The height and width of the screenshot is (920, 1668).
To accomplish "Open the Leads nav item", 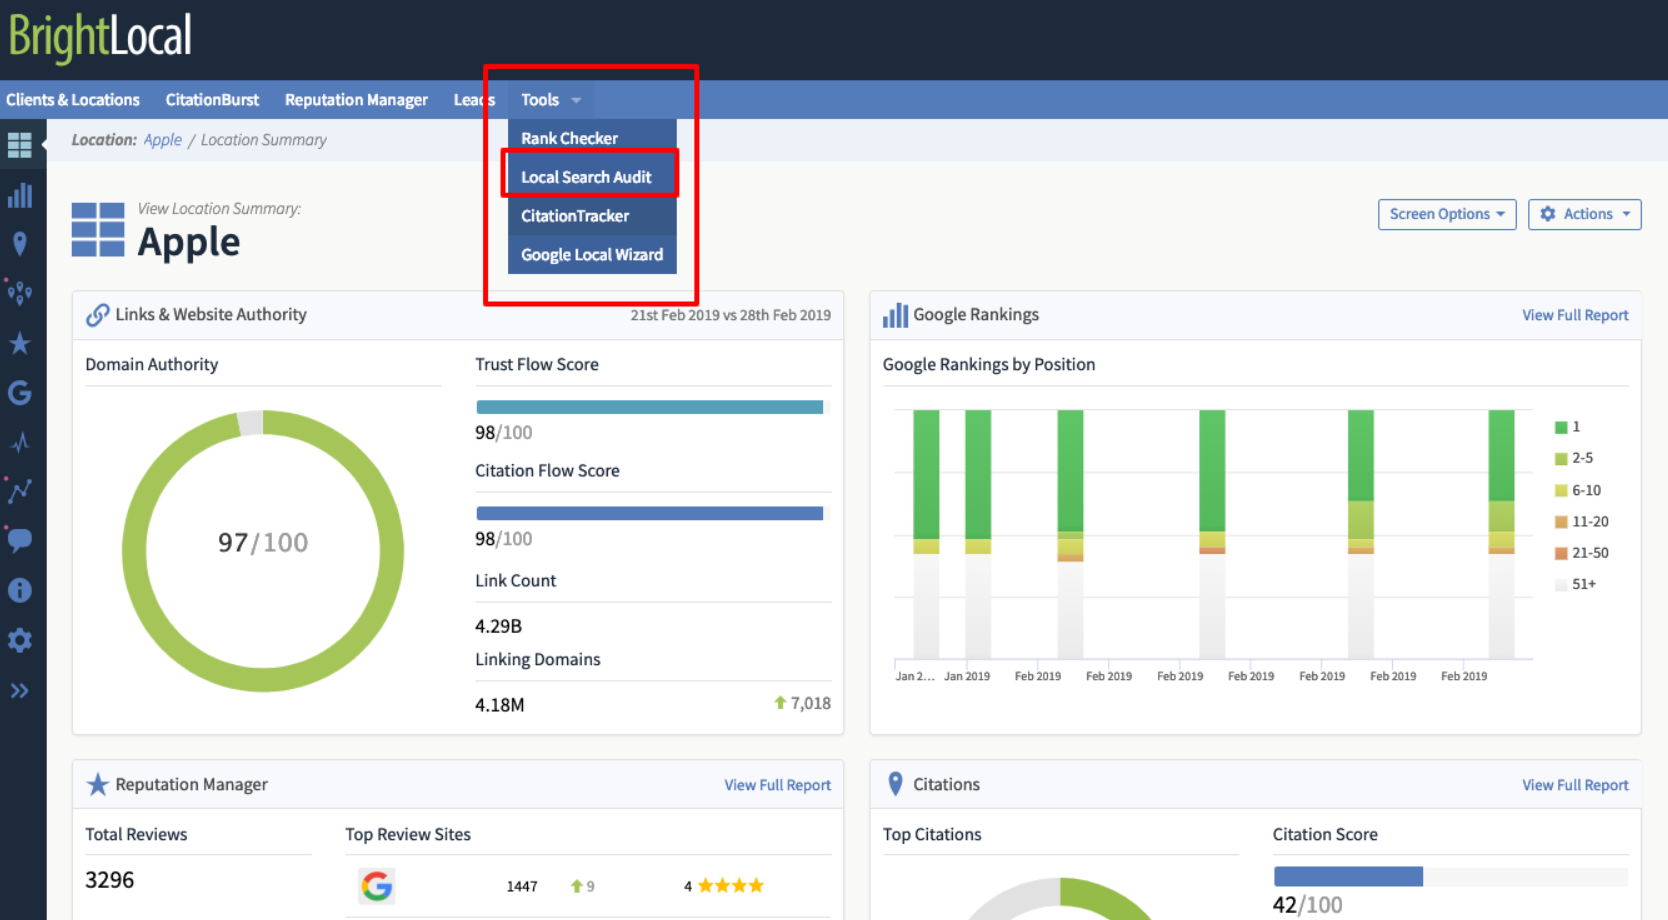I will pyautogui.click(x=474, y=100).
